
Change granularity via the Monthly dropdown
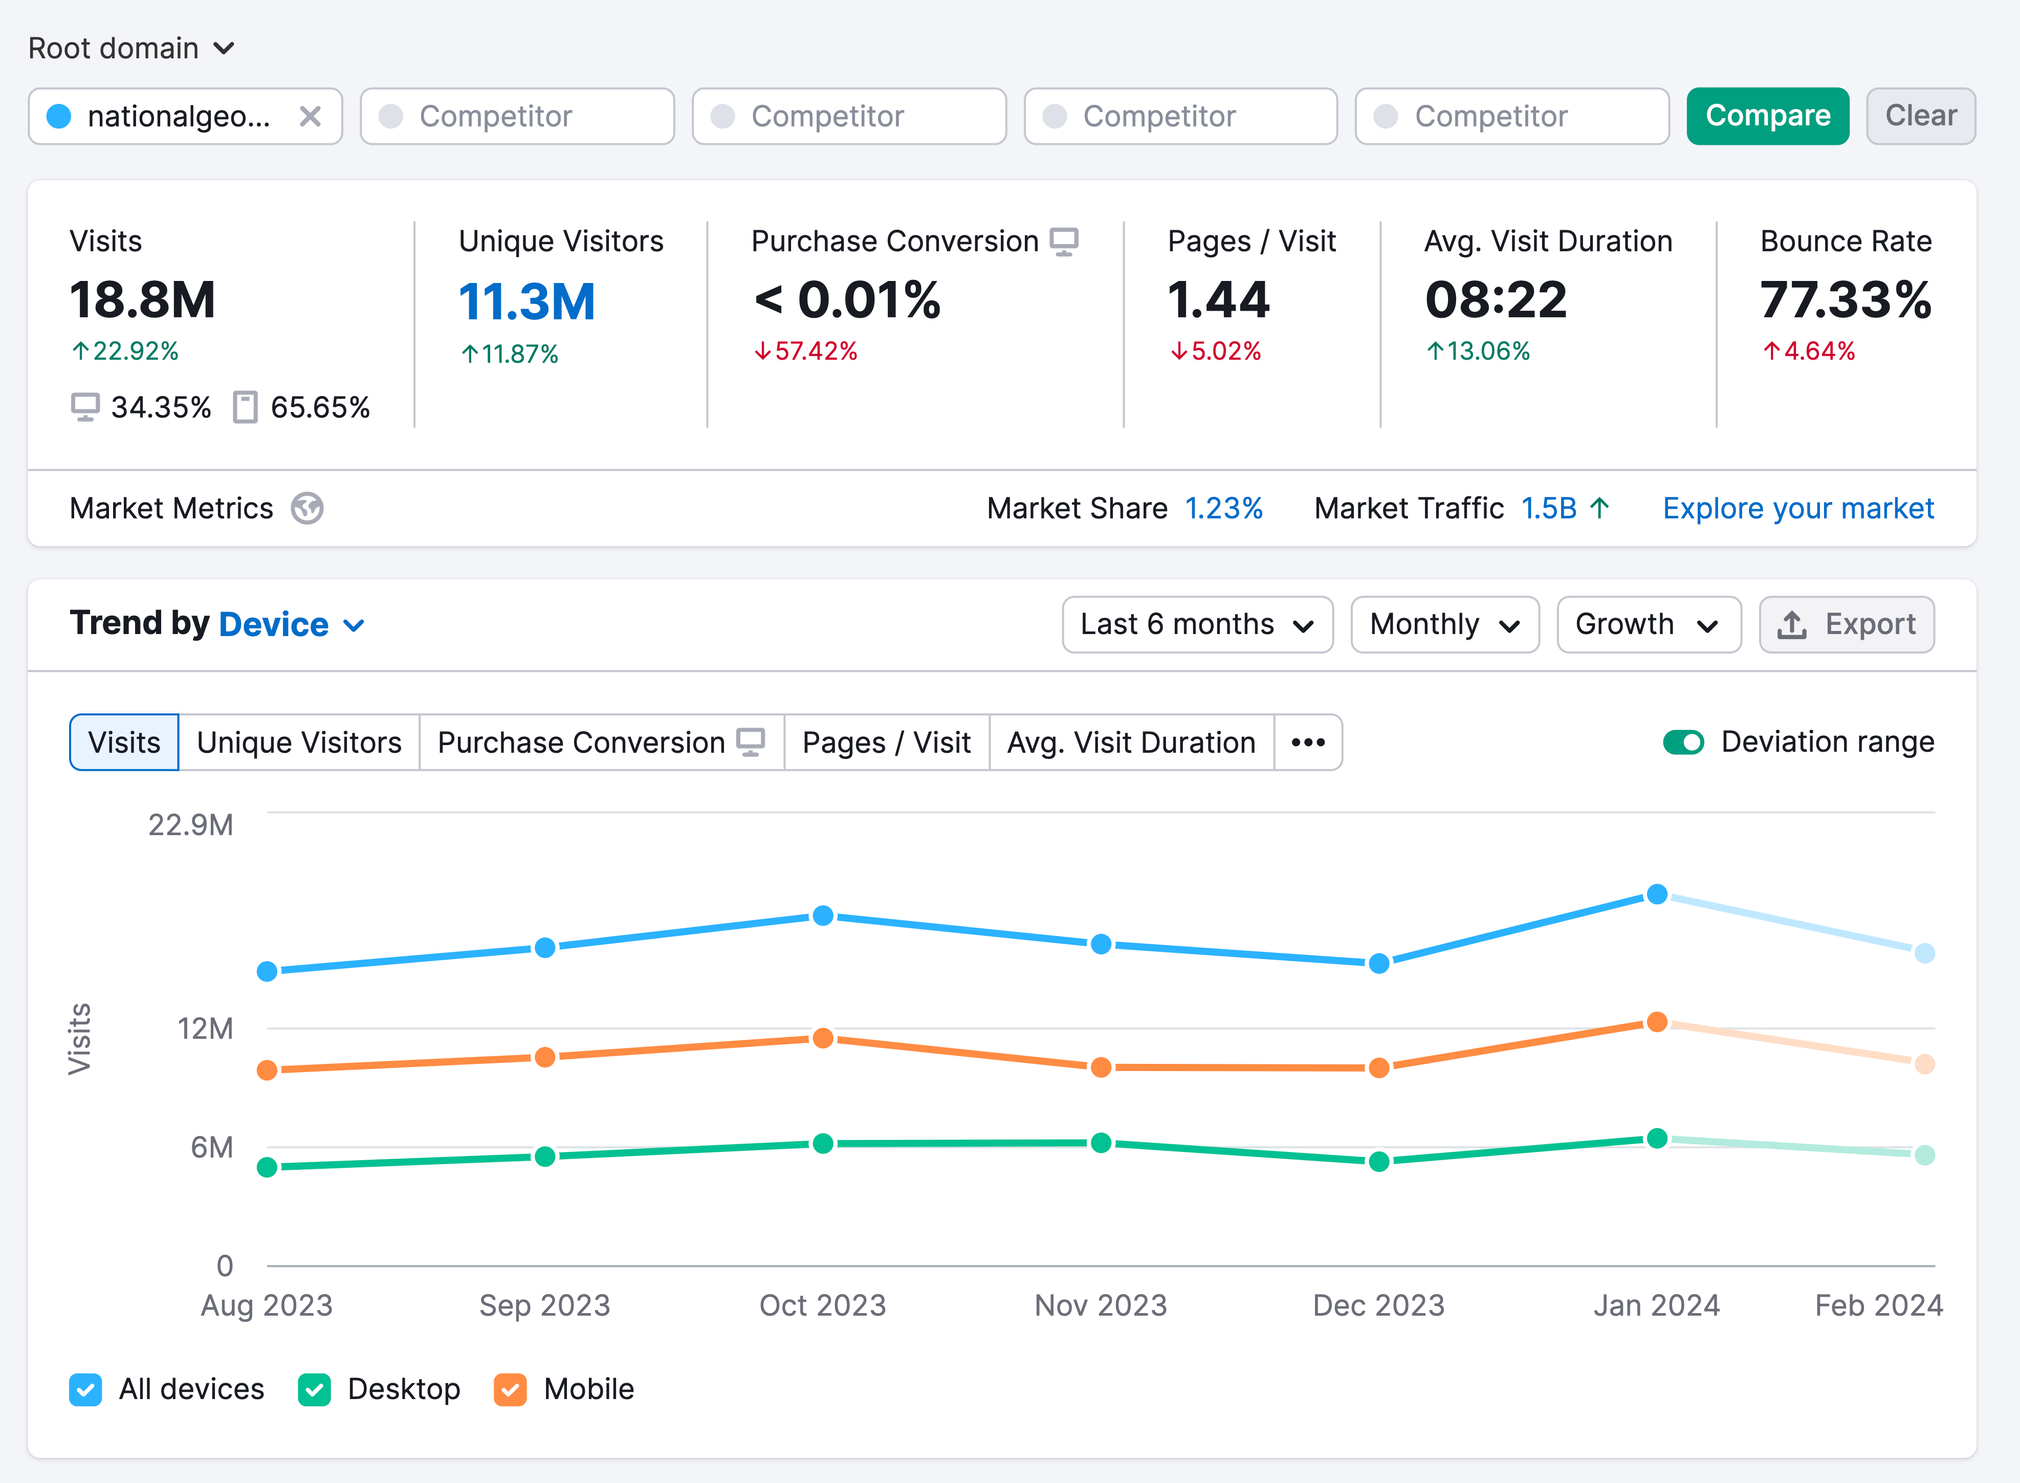[1444, 624]
